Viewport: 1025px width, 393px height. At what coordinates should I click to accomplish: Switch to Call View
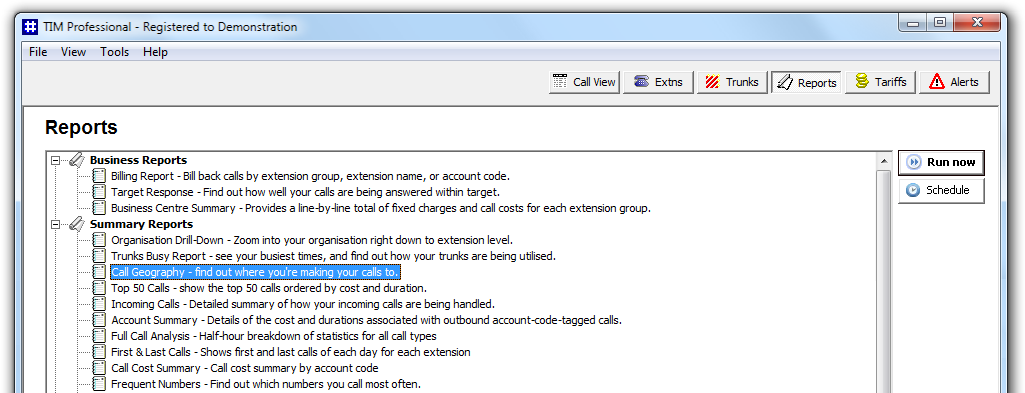(x=584, y=82)
